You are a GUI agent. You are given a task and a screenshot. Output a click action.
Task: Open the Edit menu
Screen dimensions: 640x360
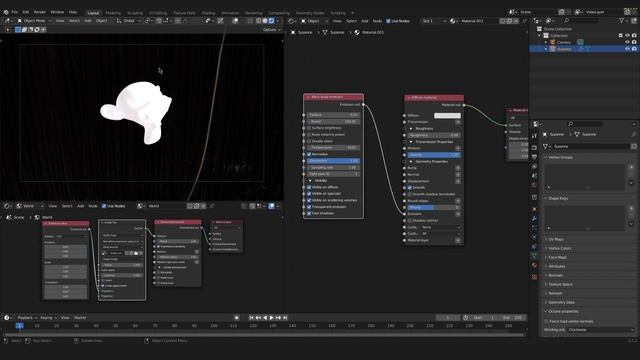pyautogui.click(x=26, y=12)
